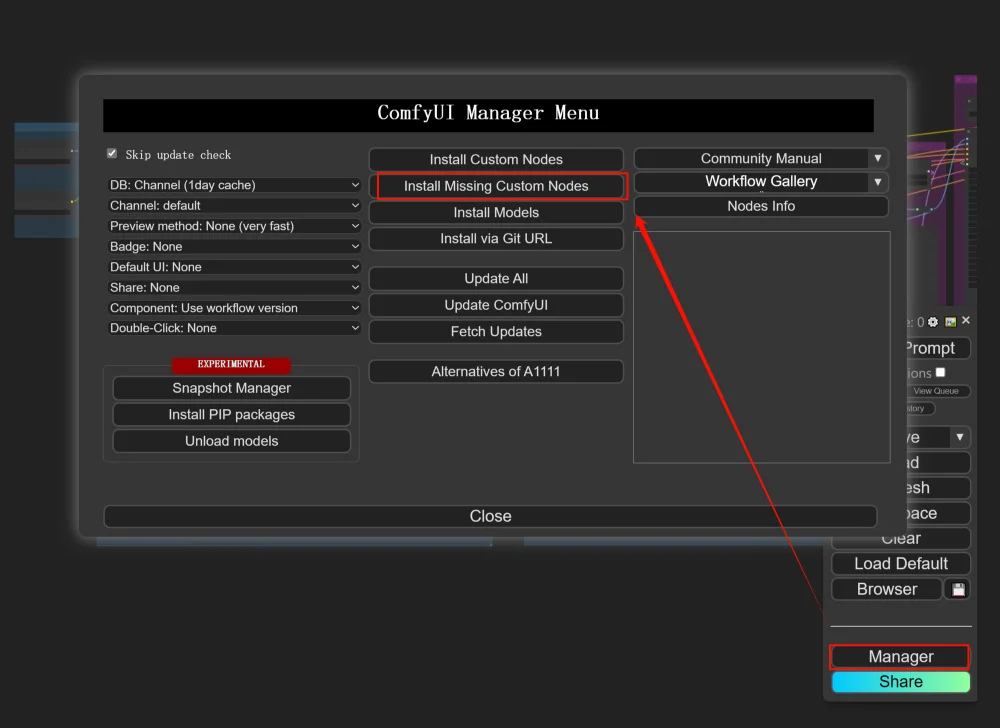This screenshot has height=728, width=1000.
Task: Tick the Extra options checkbox in side panel
Action: pos(940,372)
